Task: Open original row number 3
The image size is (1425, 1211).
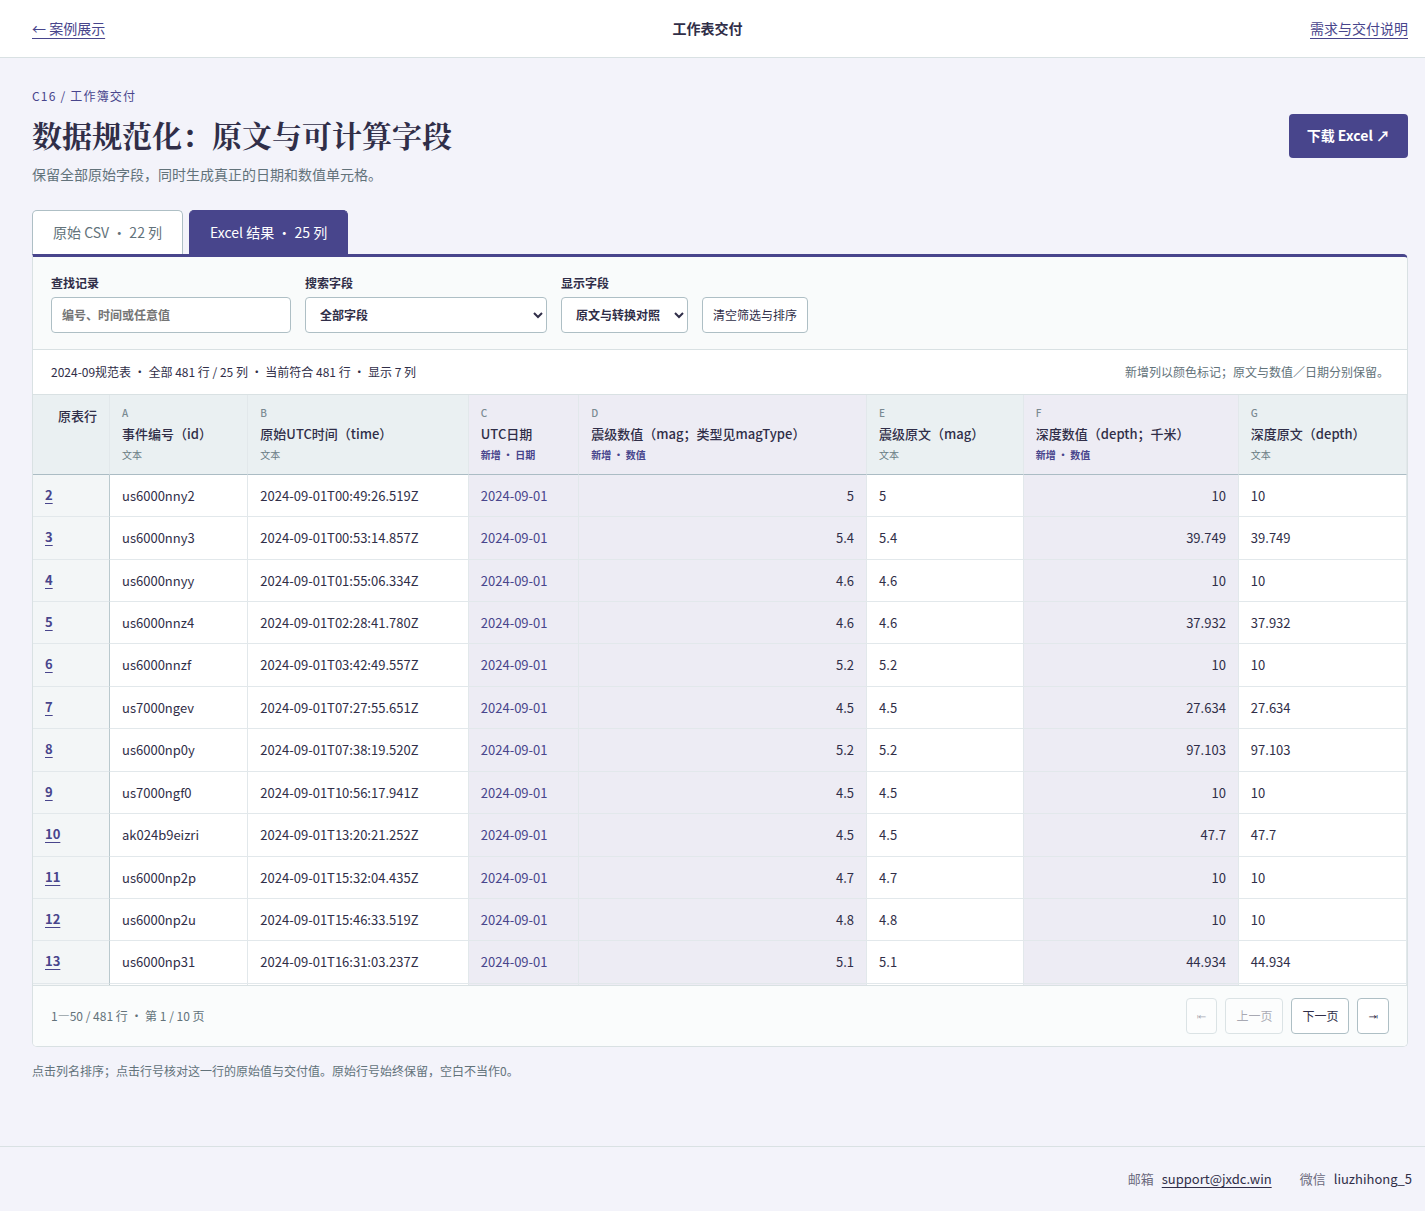Action: 49,538
